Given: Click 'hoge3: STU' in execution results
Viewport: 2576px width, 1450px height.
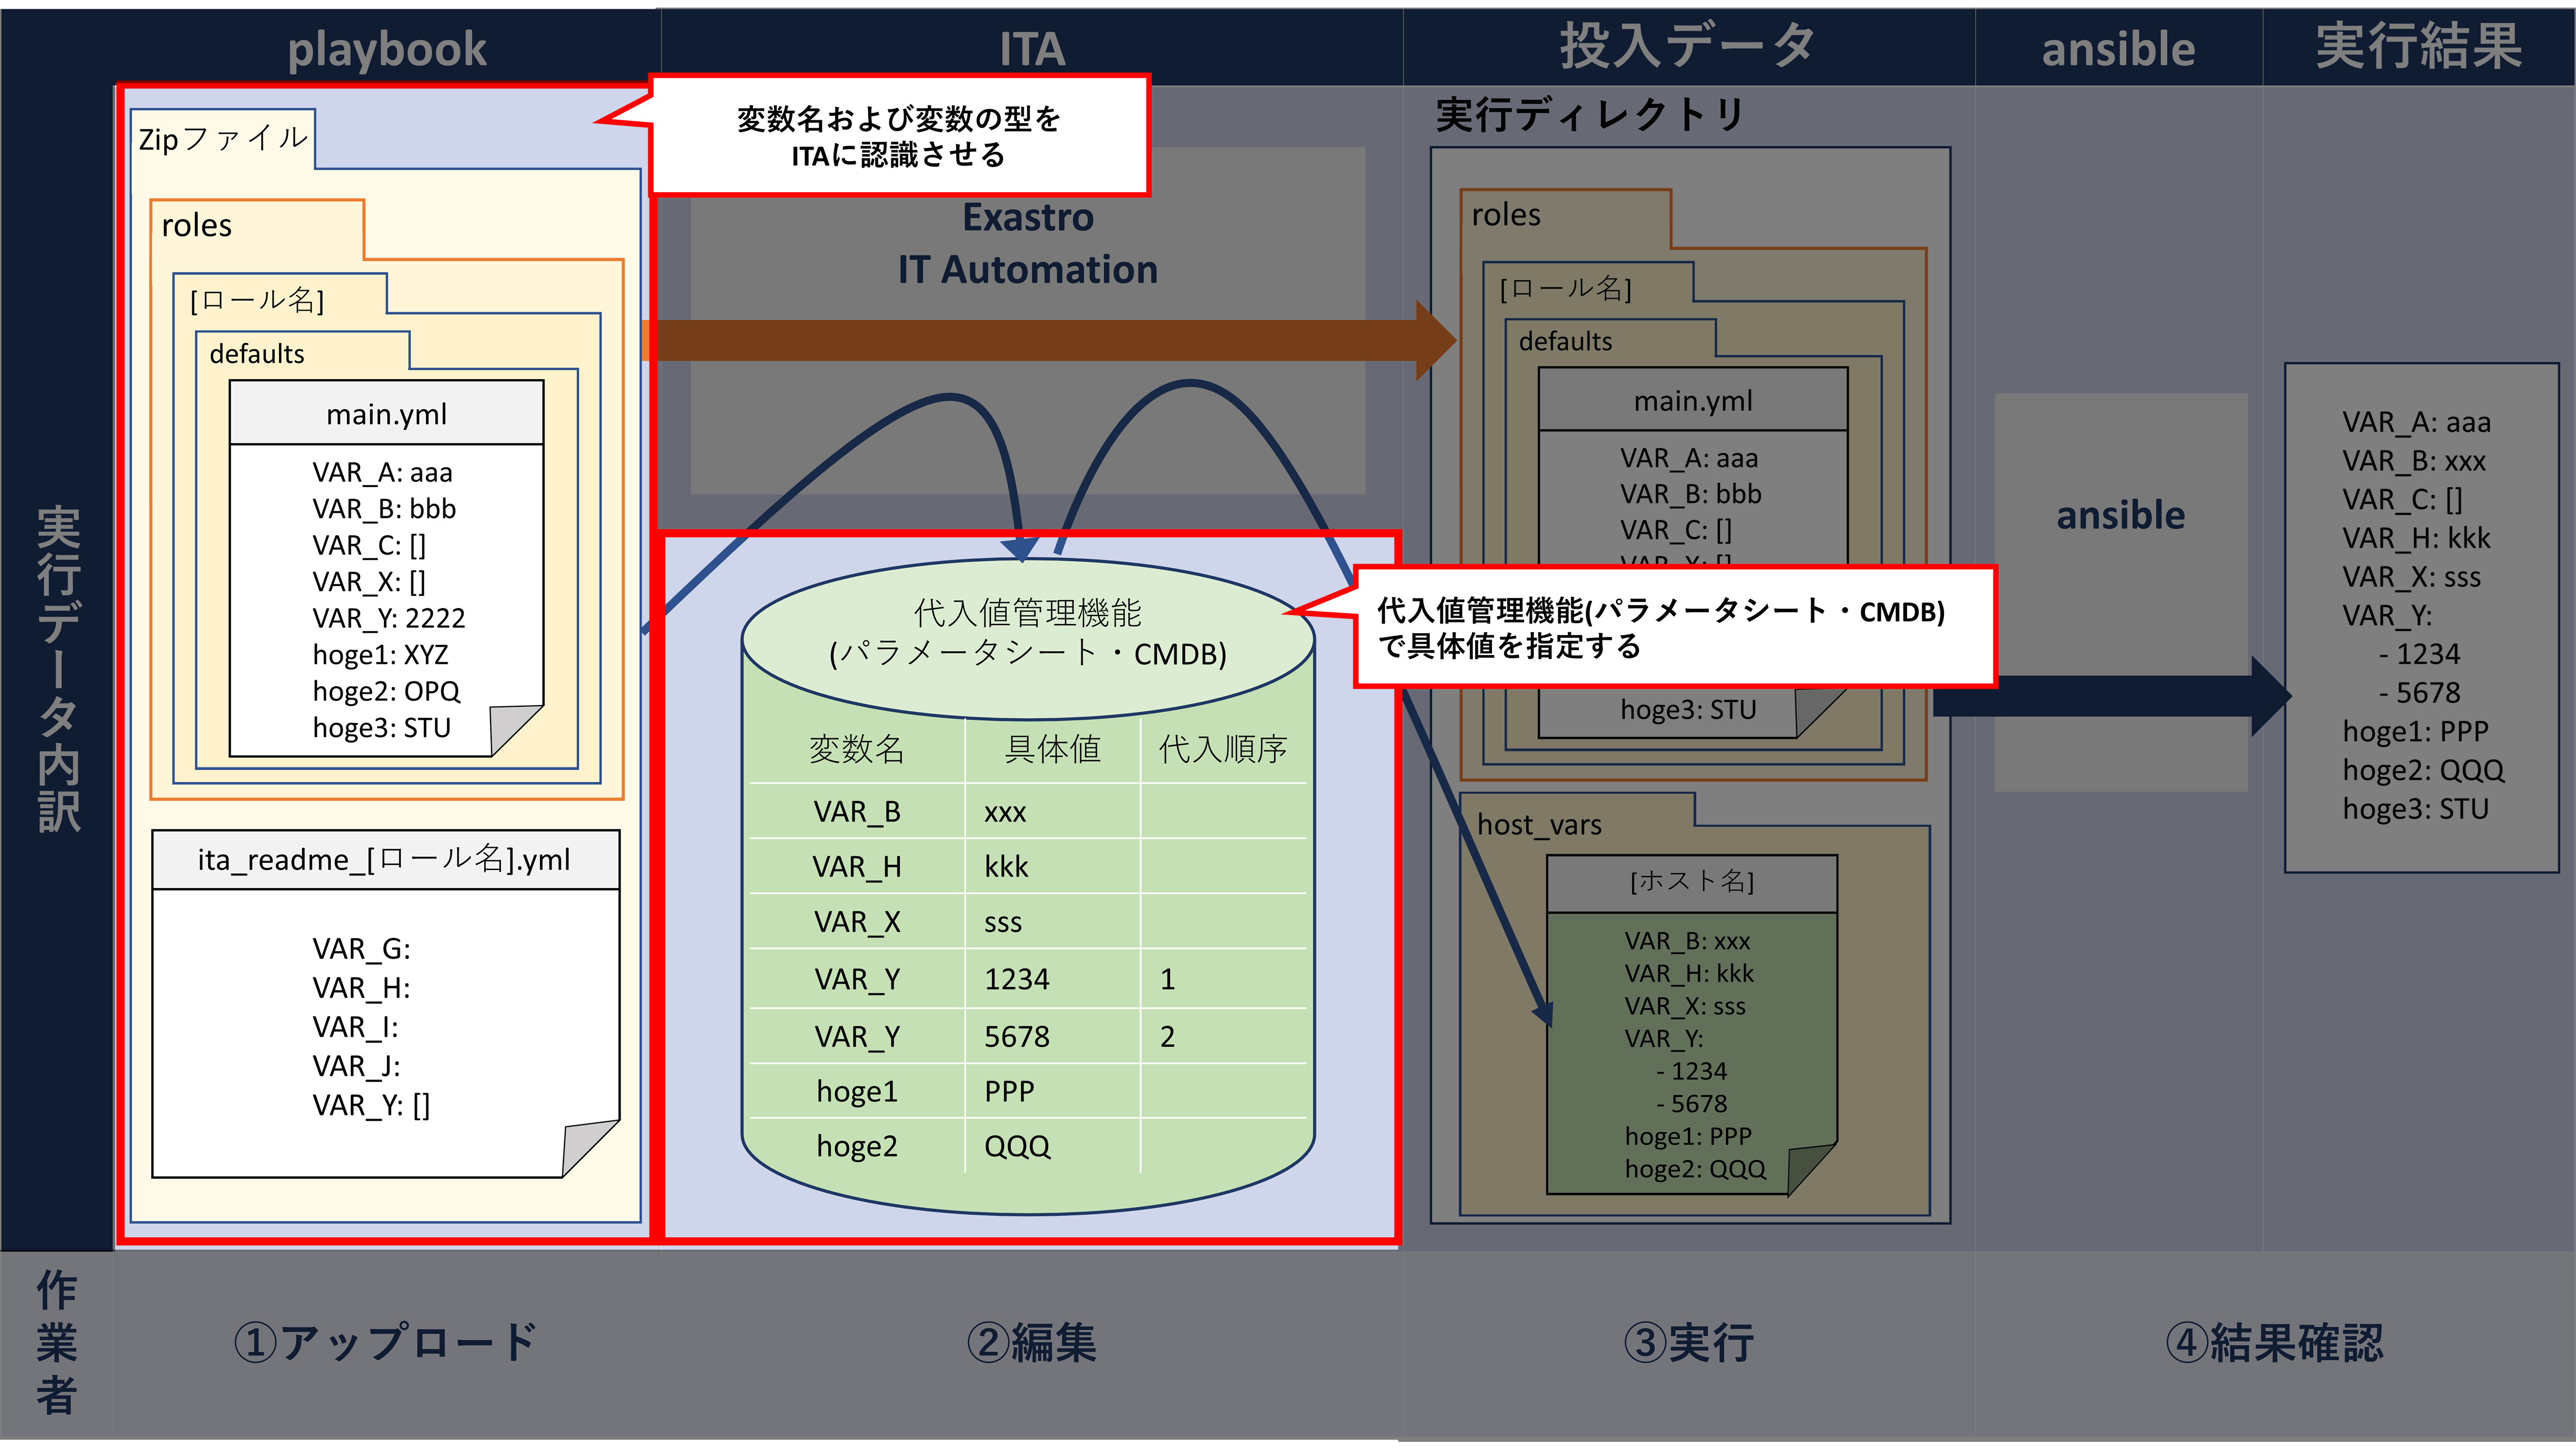Looking at the screenshot, I should click(2415, 808).
